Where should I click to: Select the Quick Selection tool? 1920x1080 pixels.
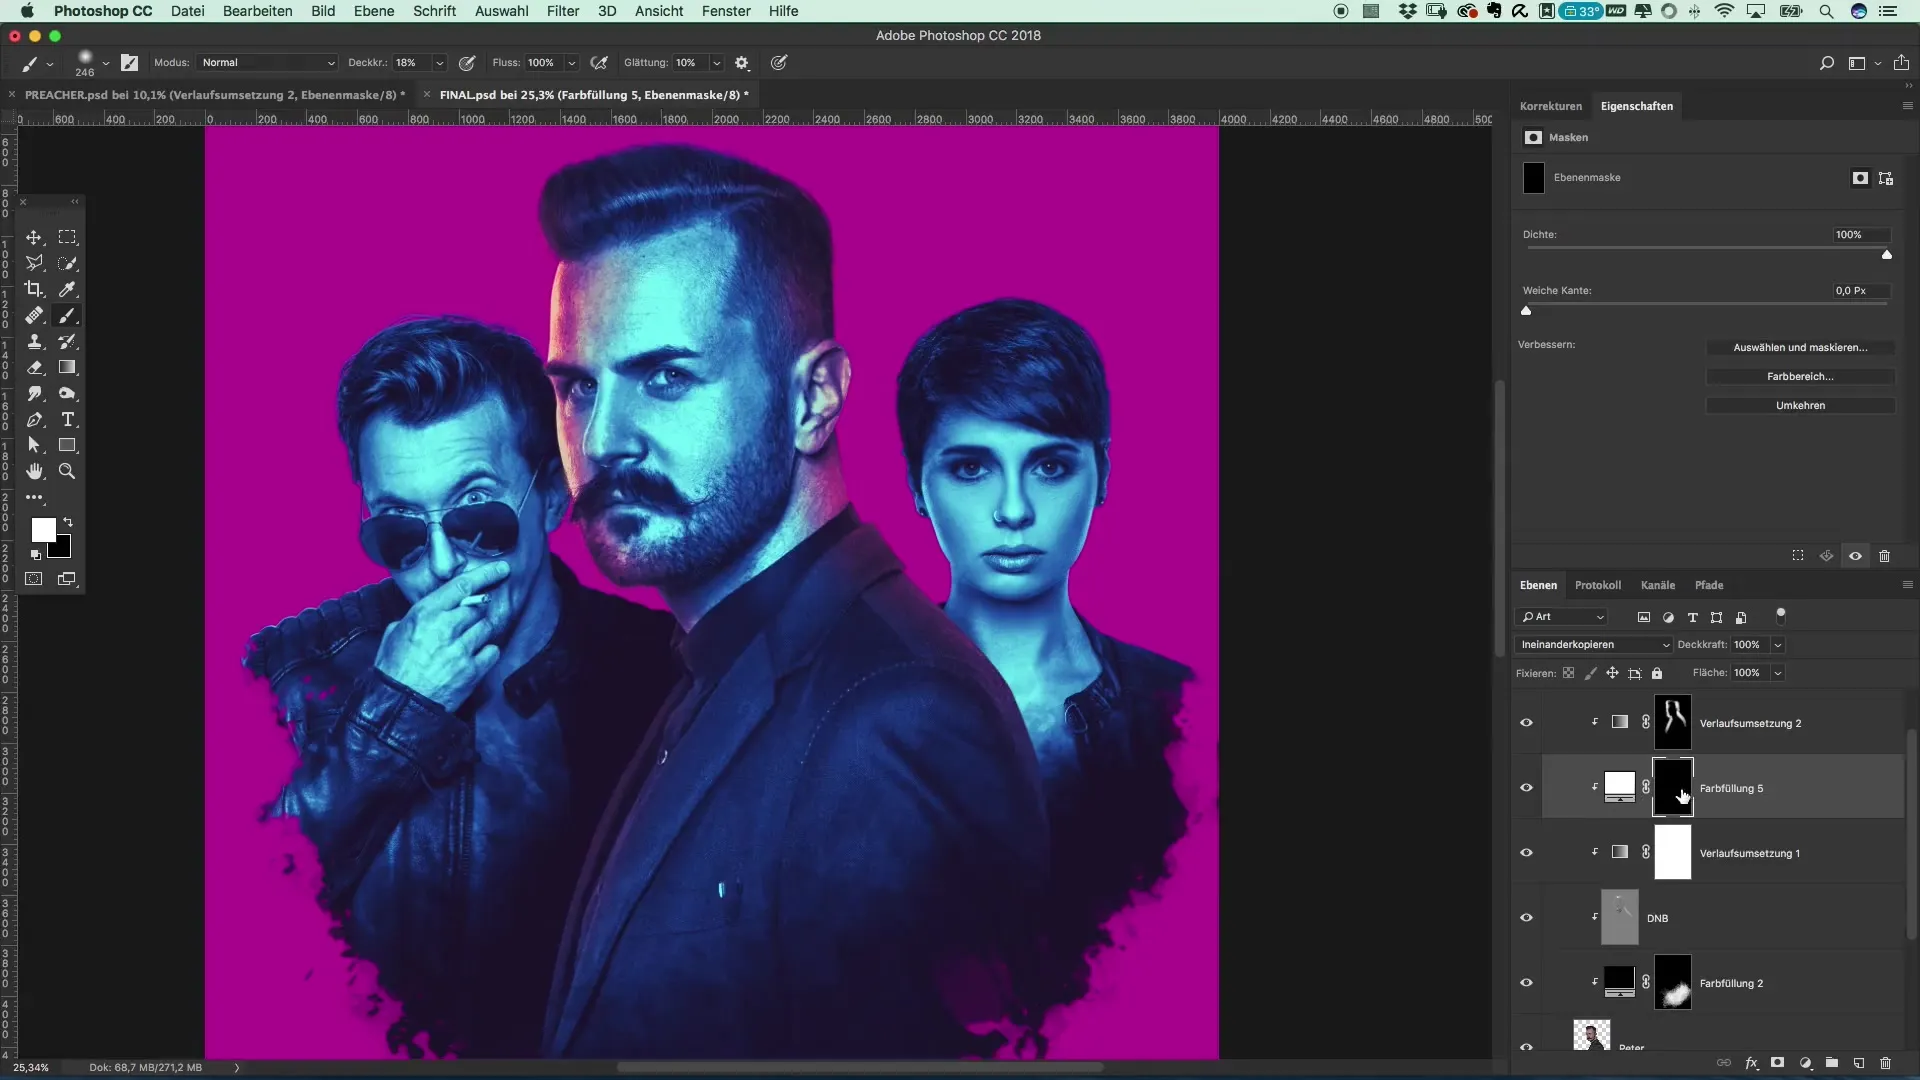pyautogui.click(x=67, y=263)
